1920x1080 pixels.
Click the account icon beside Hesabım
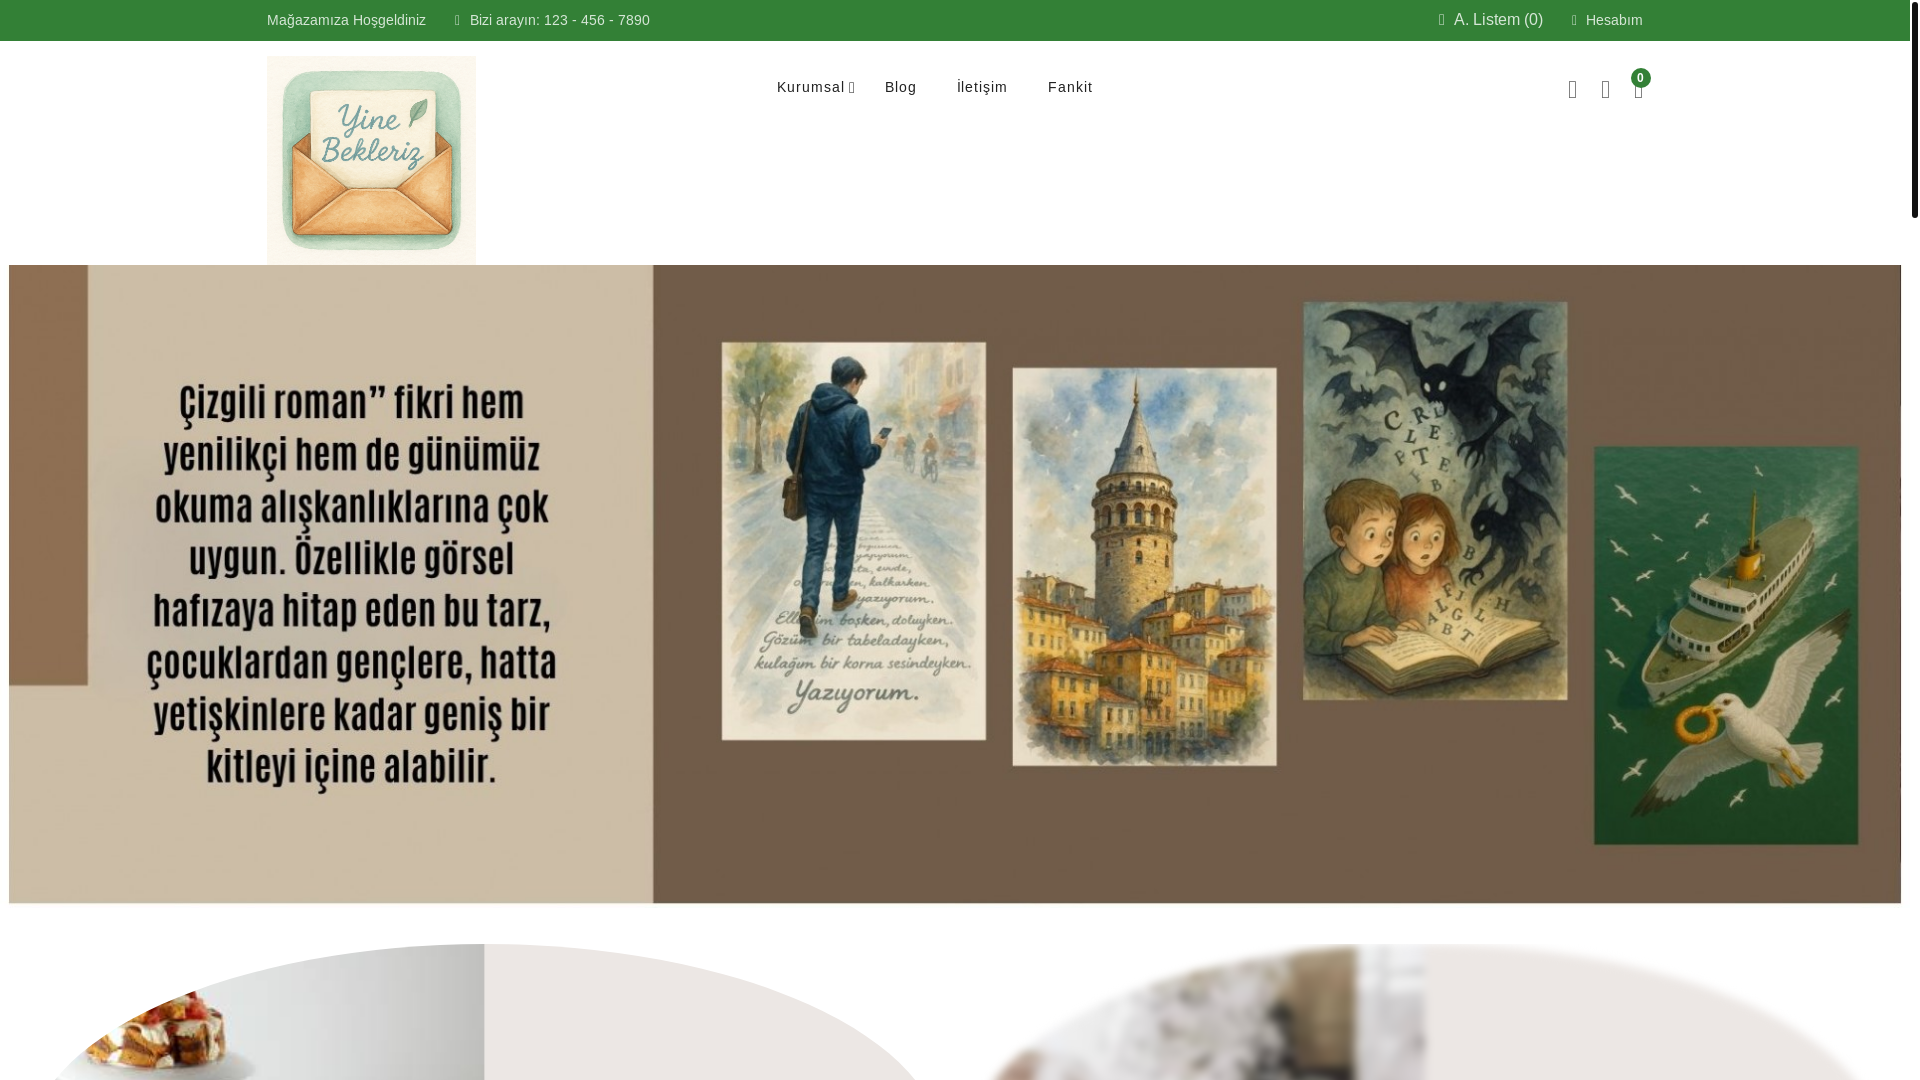pos(1574,20)
